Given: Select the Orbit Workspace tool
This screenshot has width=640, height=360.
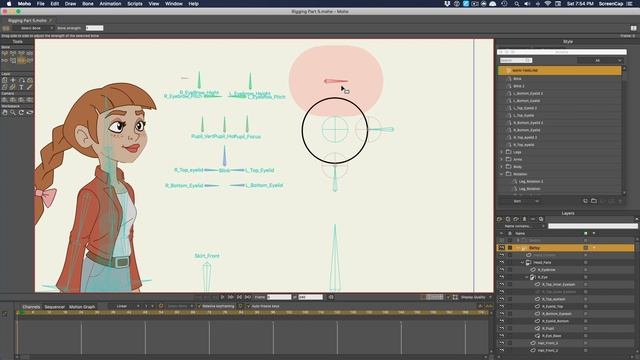Looking at the screenshot, I should pyautogui.click(x=29, y=112).
